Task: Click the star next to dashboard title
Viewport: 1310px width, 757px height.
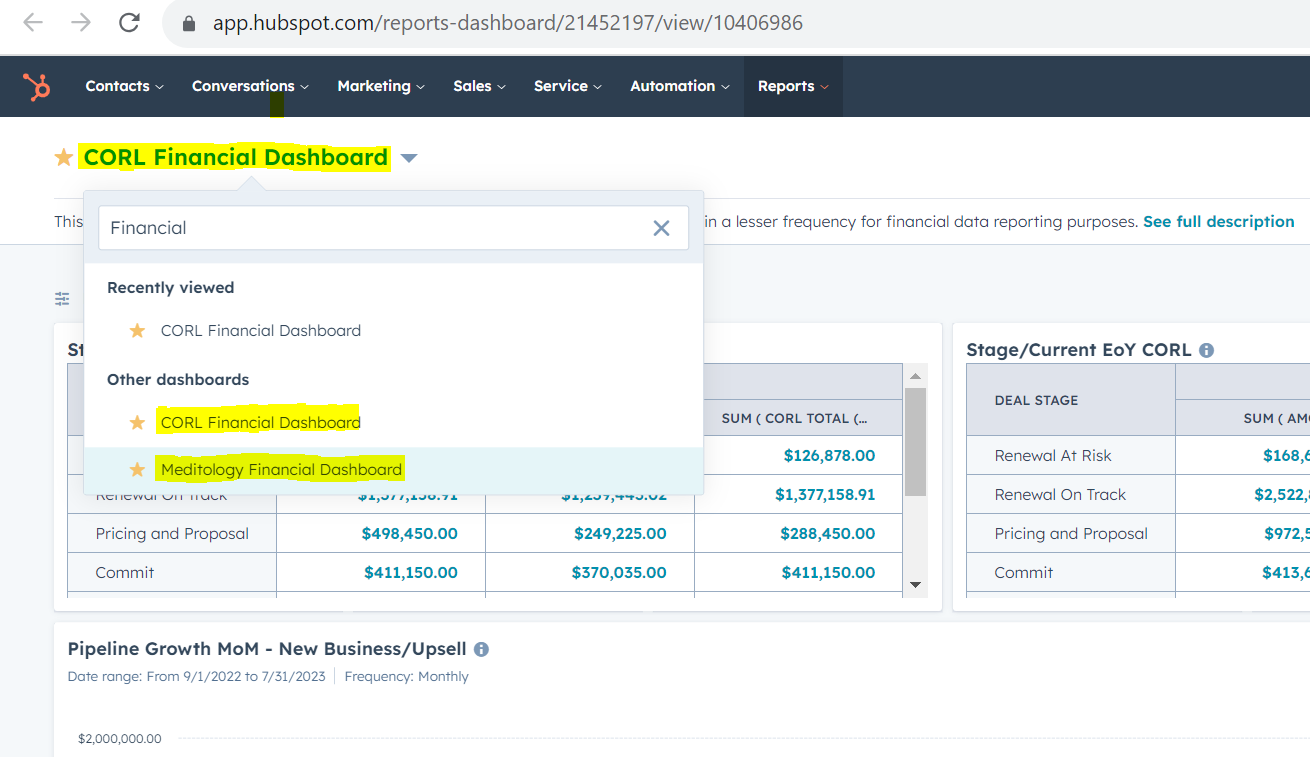Action: (64, 158)
